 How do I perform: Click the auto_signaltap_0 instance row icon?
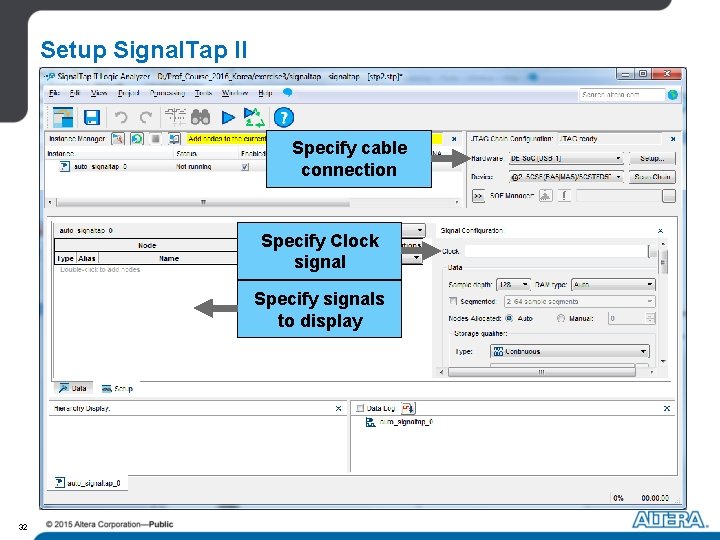pos(65,166)
